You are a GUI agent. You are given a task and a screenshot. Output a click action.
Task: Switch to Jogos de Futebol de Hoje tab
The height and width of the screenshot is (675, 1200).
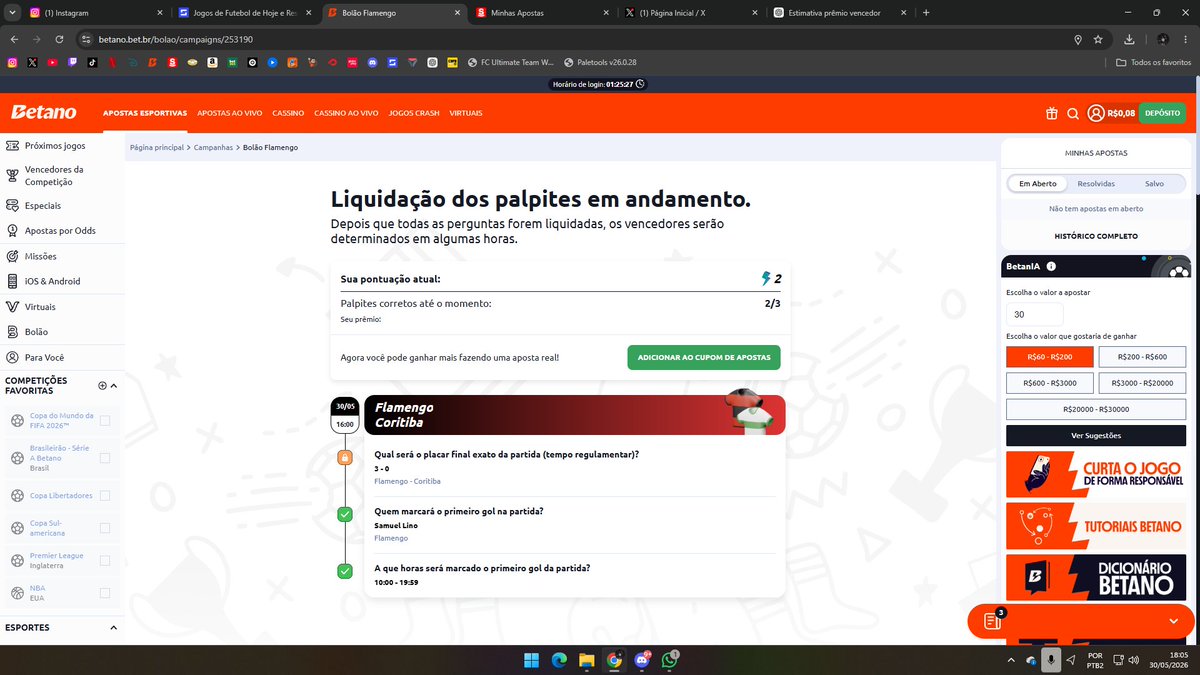[246, 12]
